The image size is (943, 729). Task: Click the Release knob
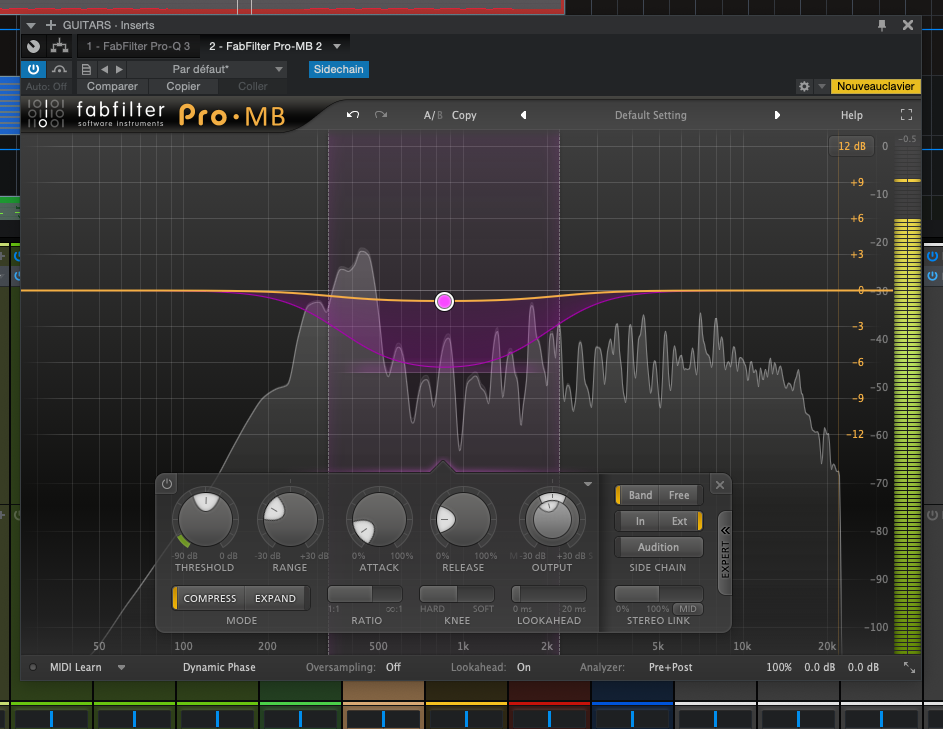[x=462, y=519]
